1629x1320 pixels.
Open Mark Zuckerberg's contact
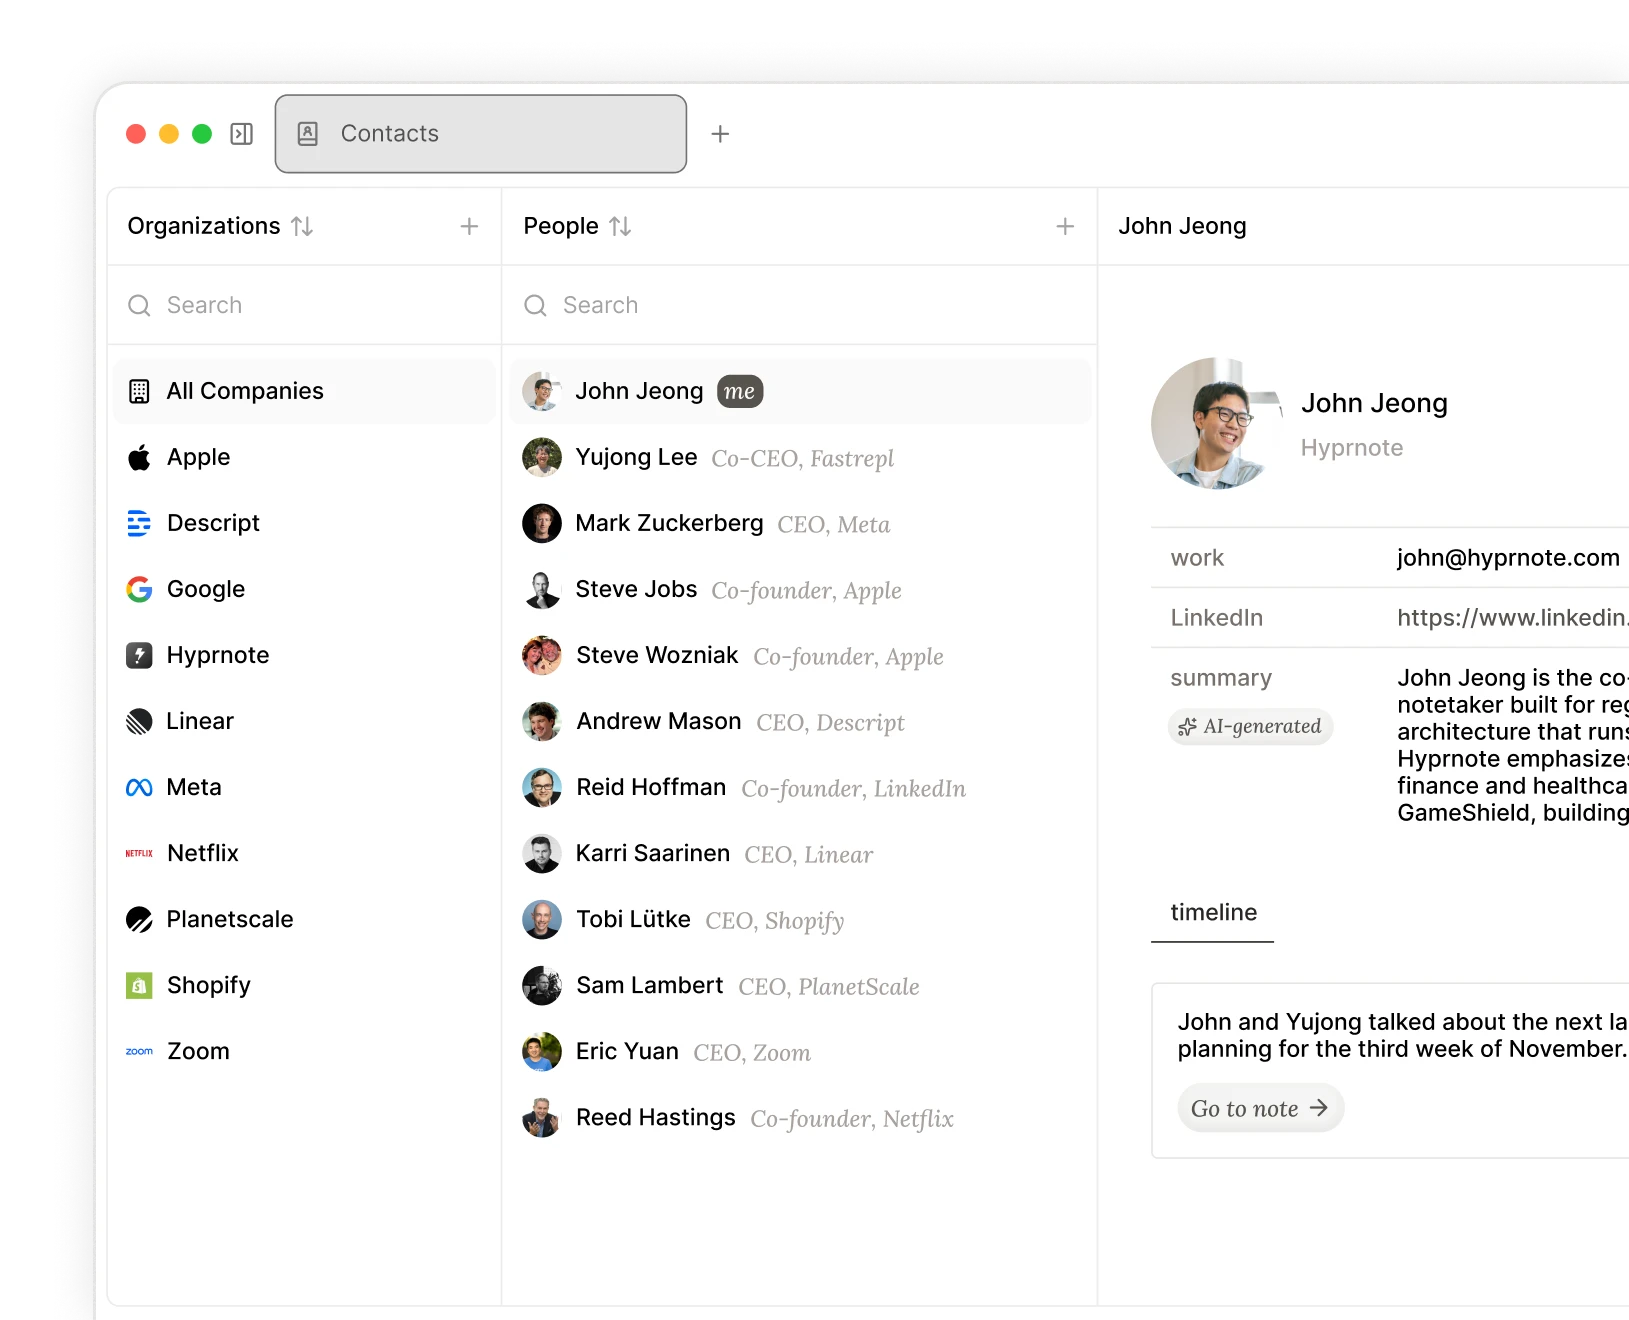tap(669, 523)
